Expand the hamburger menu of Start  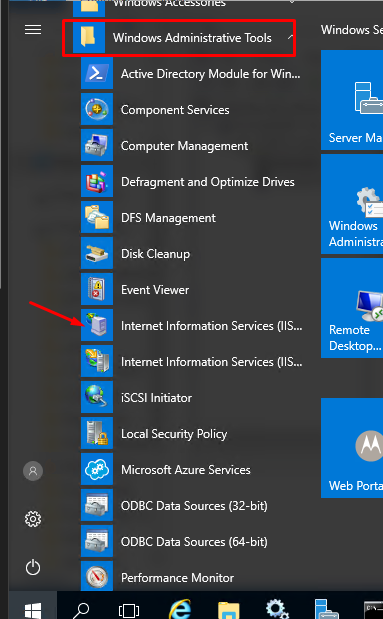(33, 30)
